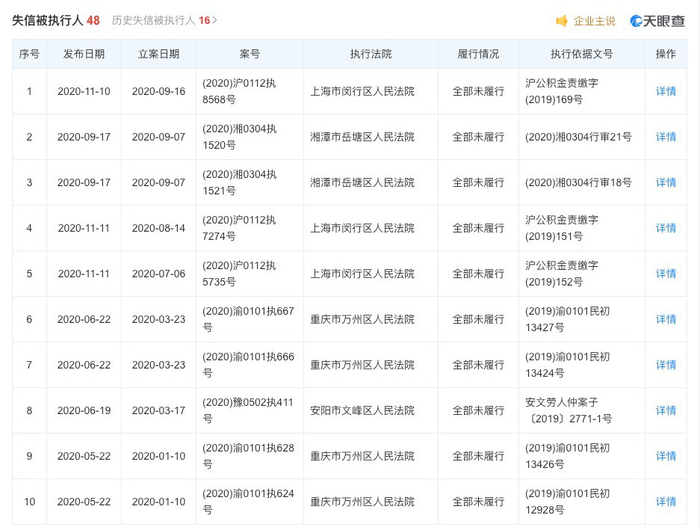Click filing date 2020-09-16

(x=158, y=91)
